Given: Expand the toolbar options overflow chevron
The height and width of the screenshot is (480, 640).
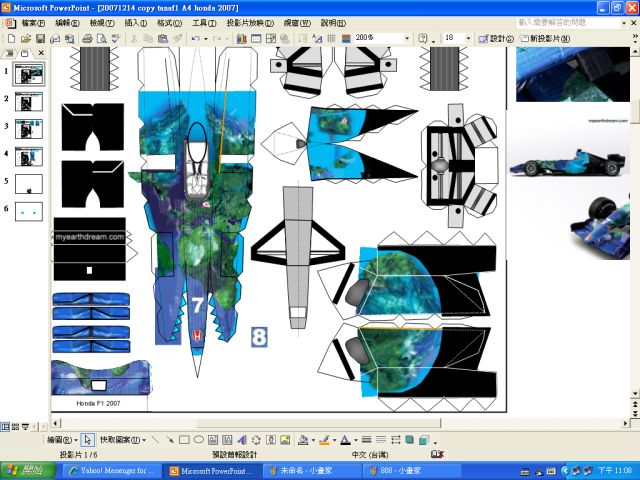Looking at the screenshot, I should tap(635, 38).
